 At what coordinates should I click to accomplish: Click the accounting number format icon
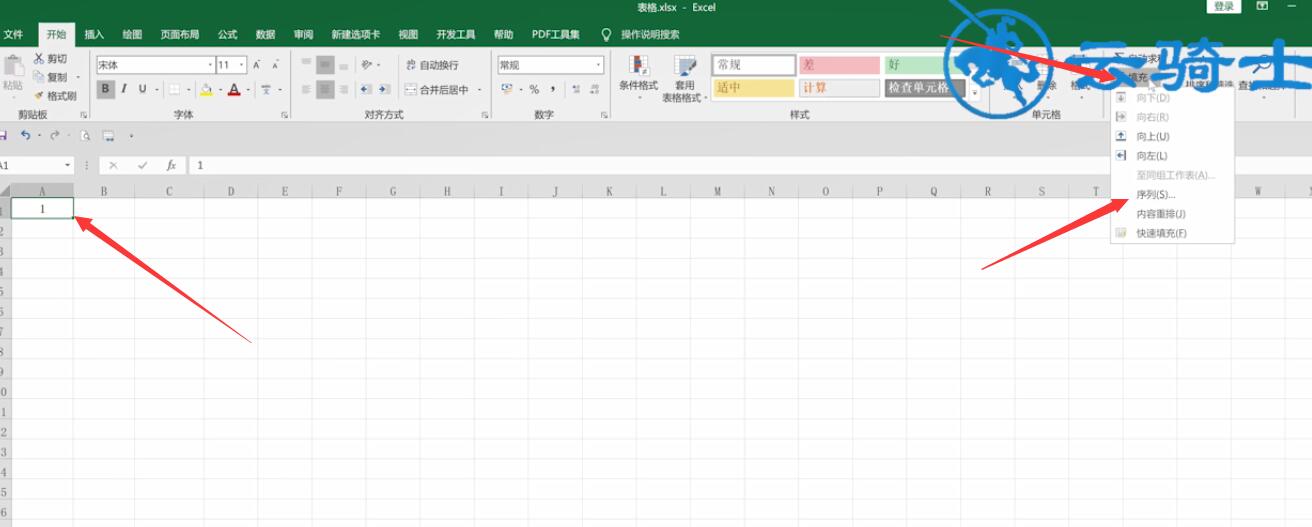point(507,89)
